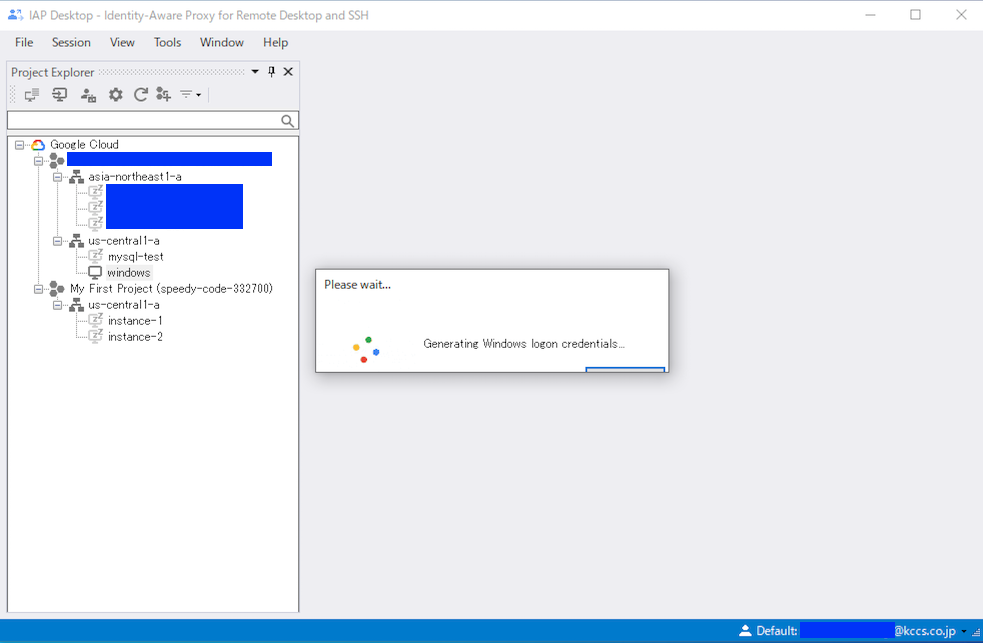Viewport: 983px width, 643px height.
Task: Open the instance filter dropdown arrow
Action: click(x=196, y=94)
